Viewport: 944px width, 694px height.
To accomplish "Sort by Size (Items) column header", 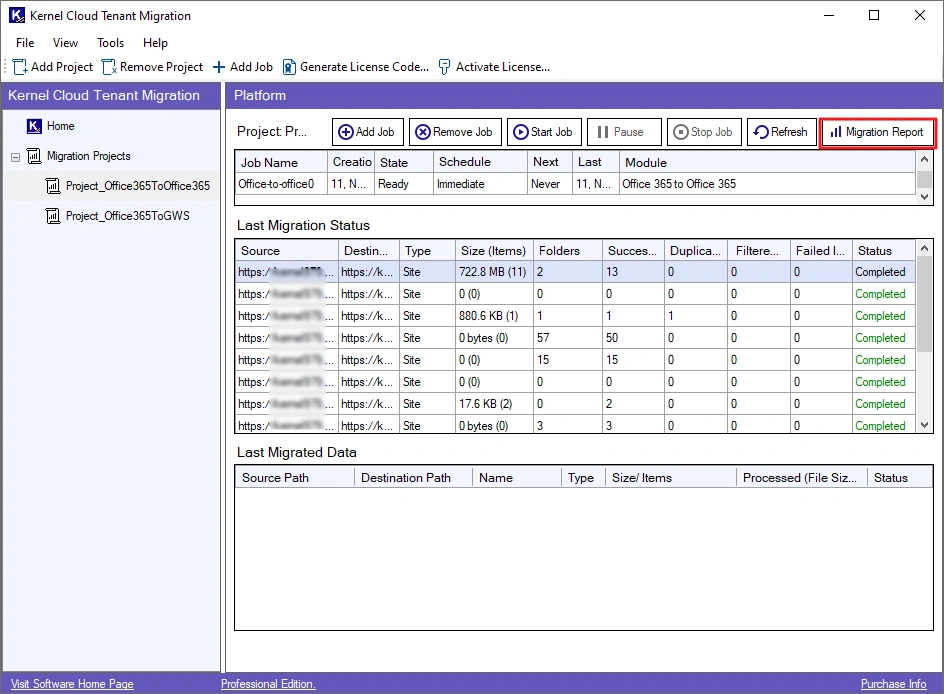I will click(x=492, y=251).
